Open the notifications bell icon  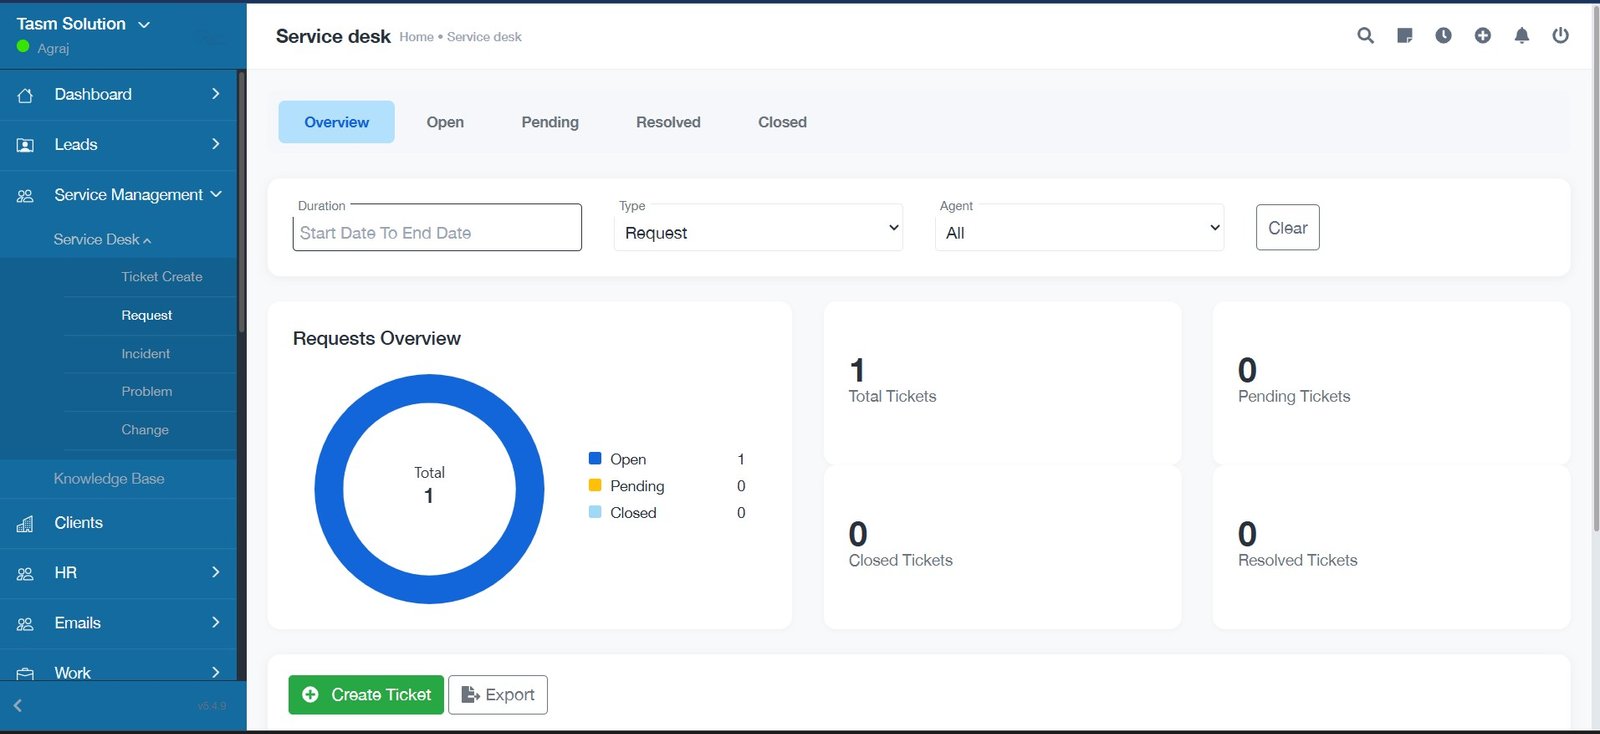(1521, 36)
